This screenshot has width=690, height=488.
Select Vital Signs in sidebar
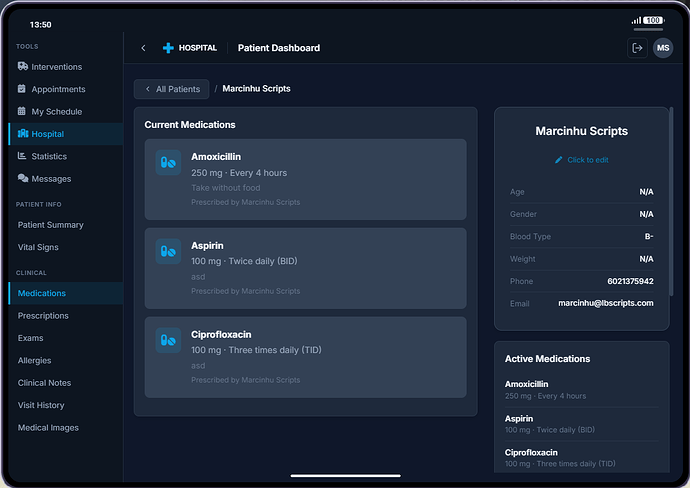point(38,247)
